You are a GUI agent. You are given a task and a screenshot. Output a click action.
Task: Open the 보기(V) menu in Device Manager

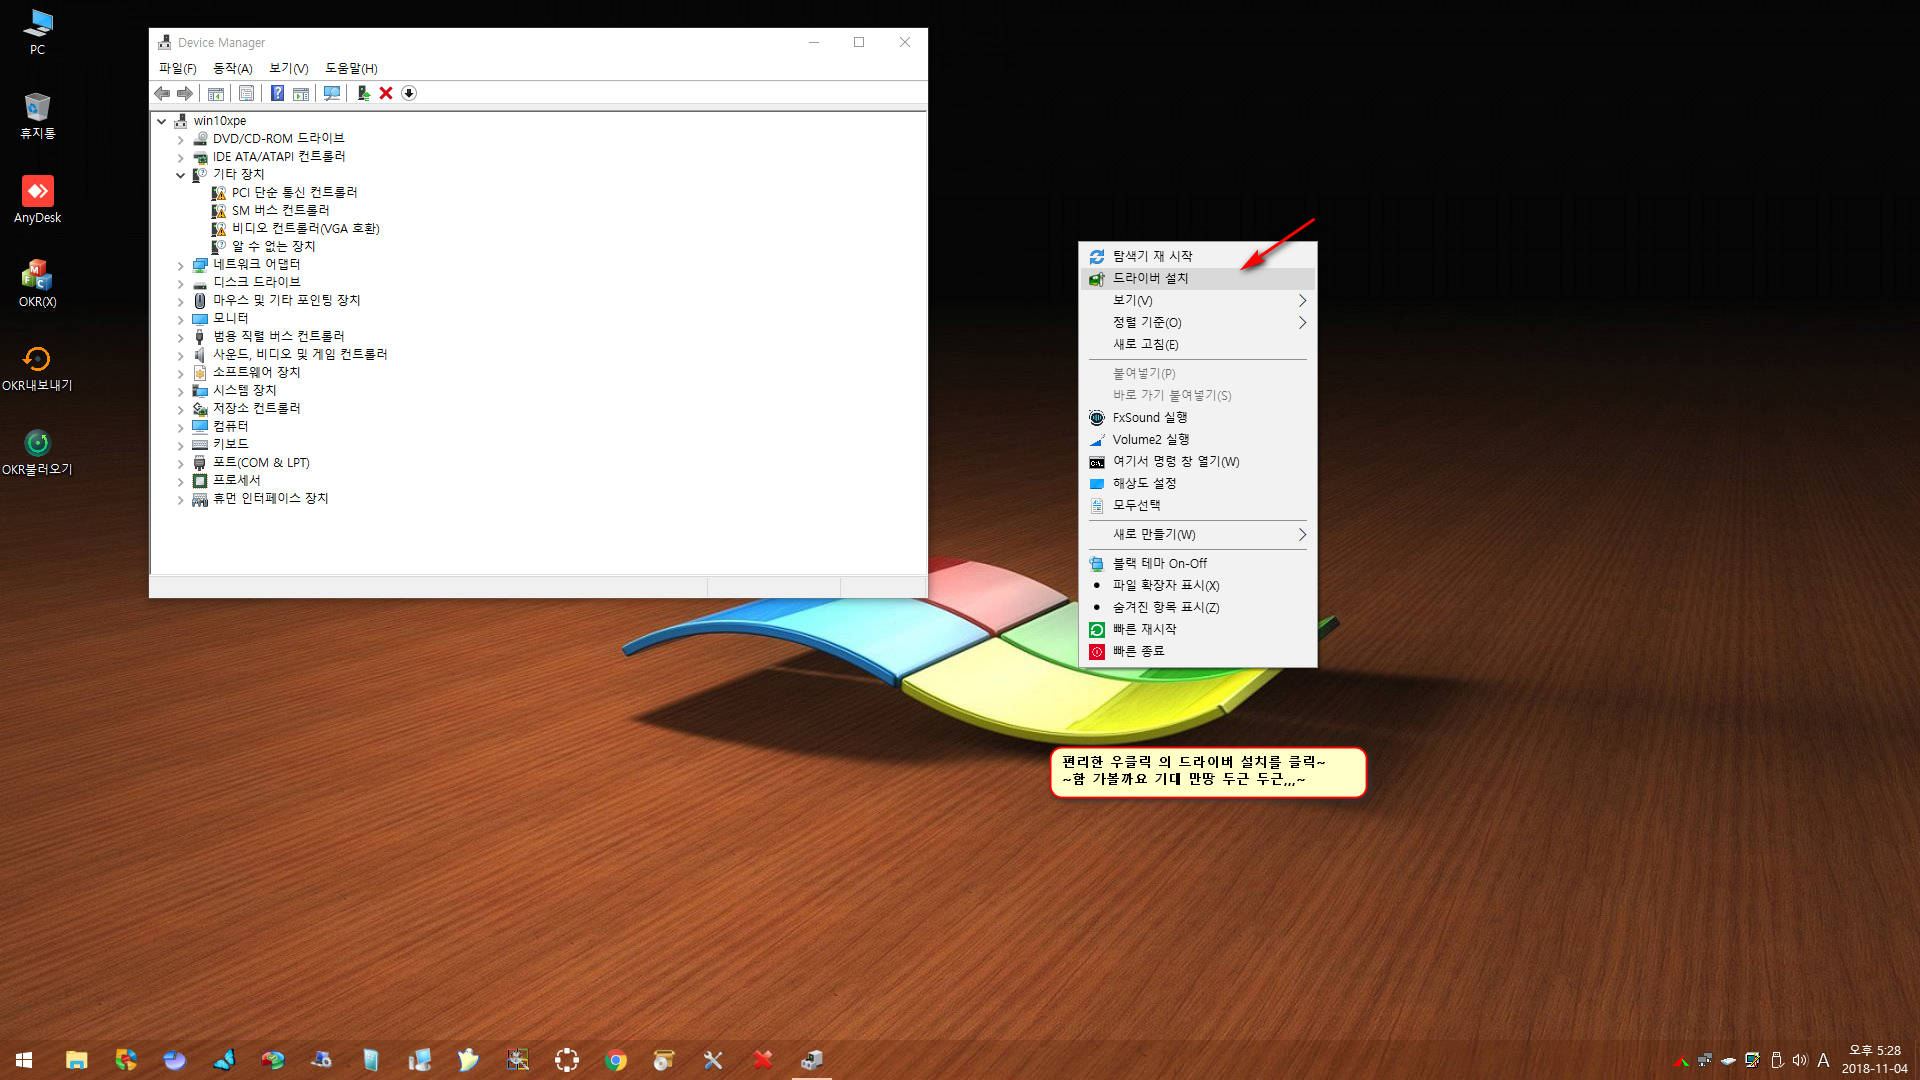pyautogui.click(x=288, y=68)
